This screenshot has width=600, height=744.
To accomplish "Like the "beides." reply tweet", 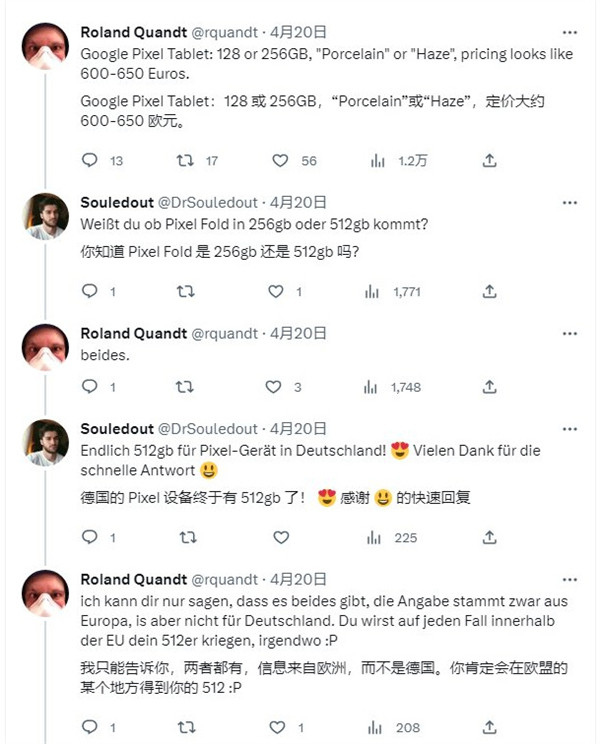I will [273, 386].
